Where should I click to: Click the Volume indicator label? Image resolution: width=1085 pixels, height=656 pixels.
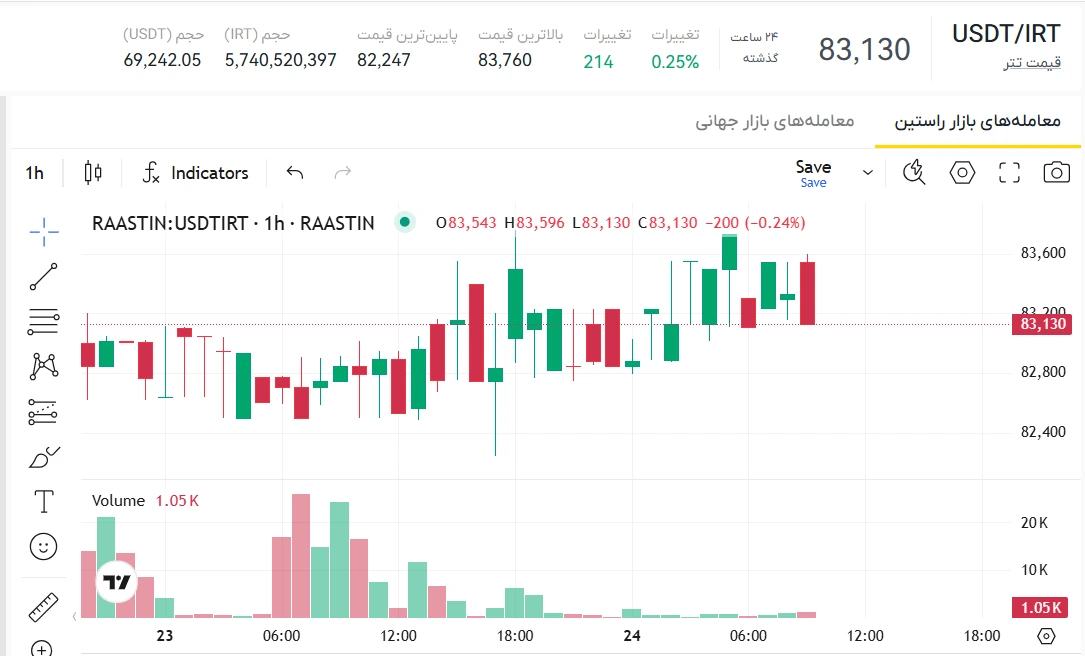pyautogui.click(x=118, y=501)
